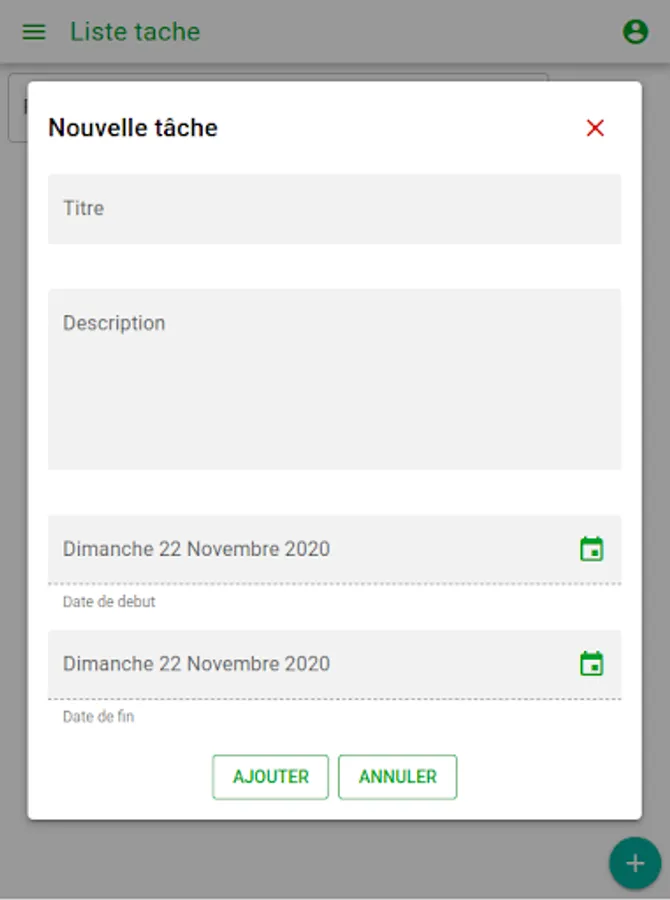
Task: Click the Liste tache app title
Action: [x=135, y=32]
